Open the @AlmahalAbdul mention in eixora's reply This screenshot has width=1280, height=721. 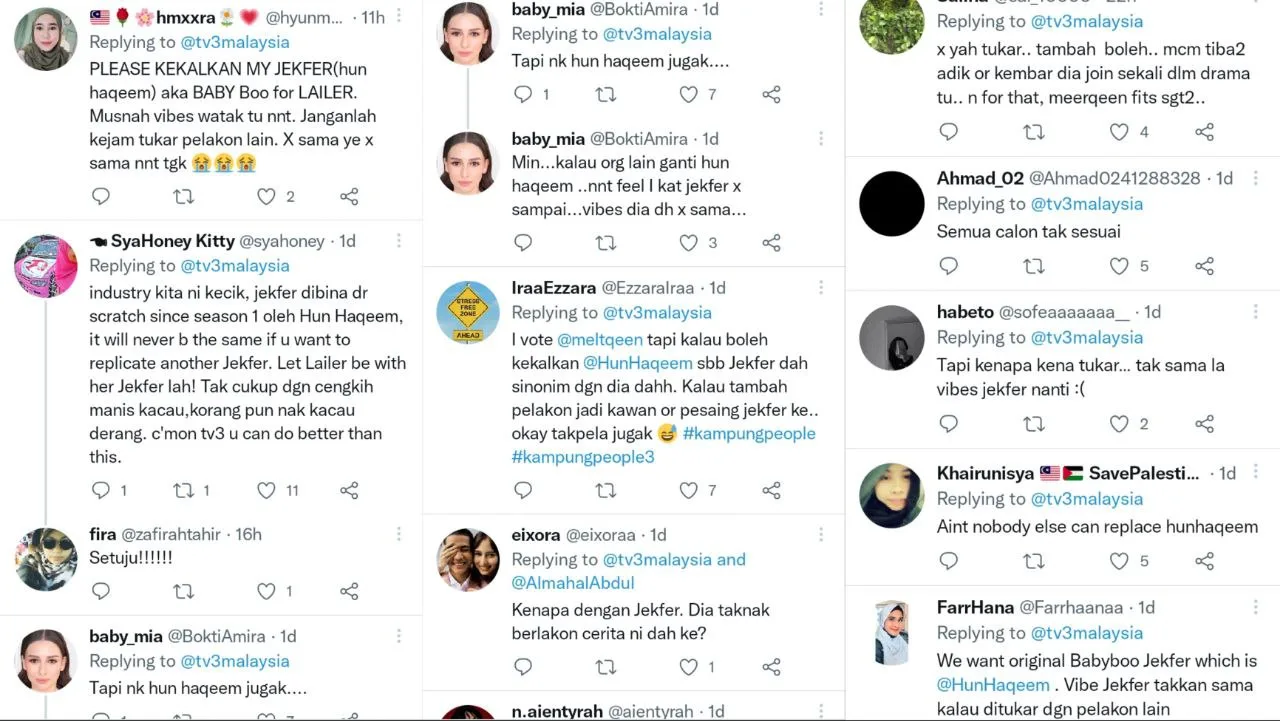[573, 583]
